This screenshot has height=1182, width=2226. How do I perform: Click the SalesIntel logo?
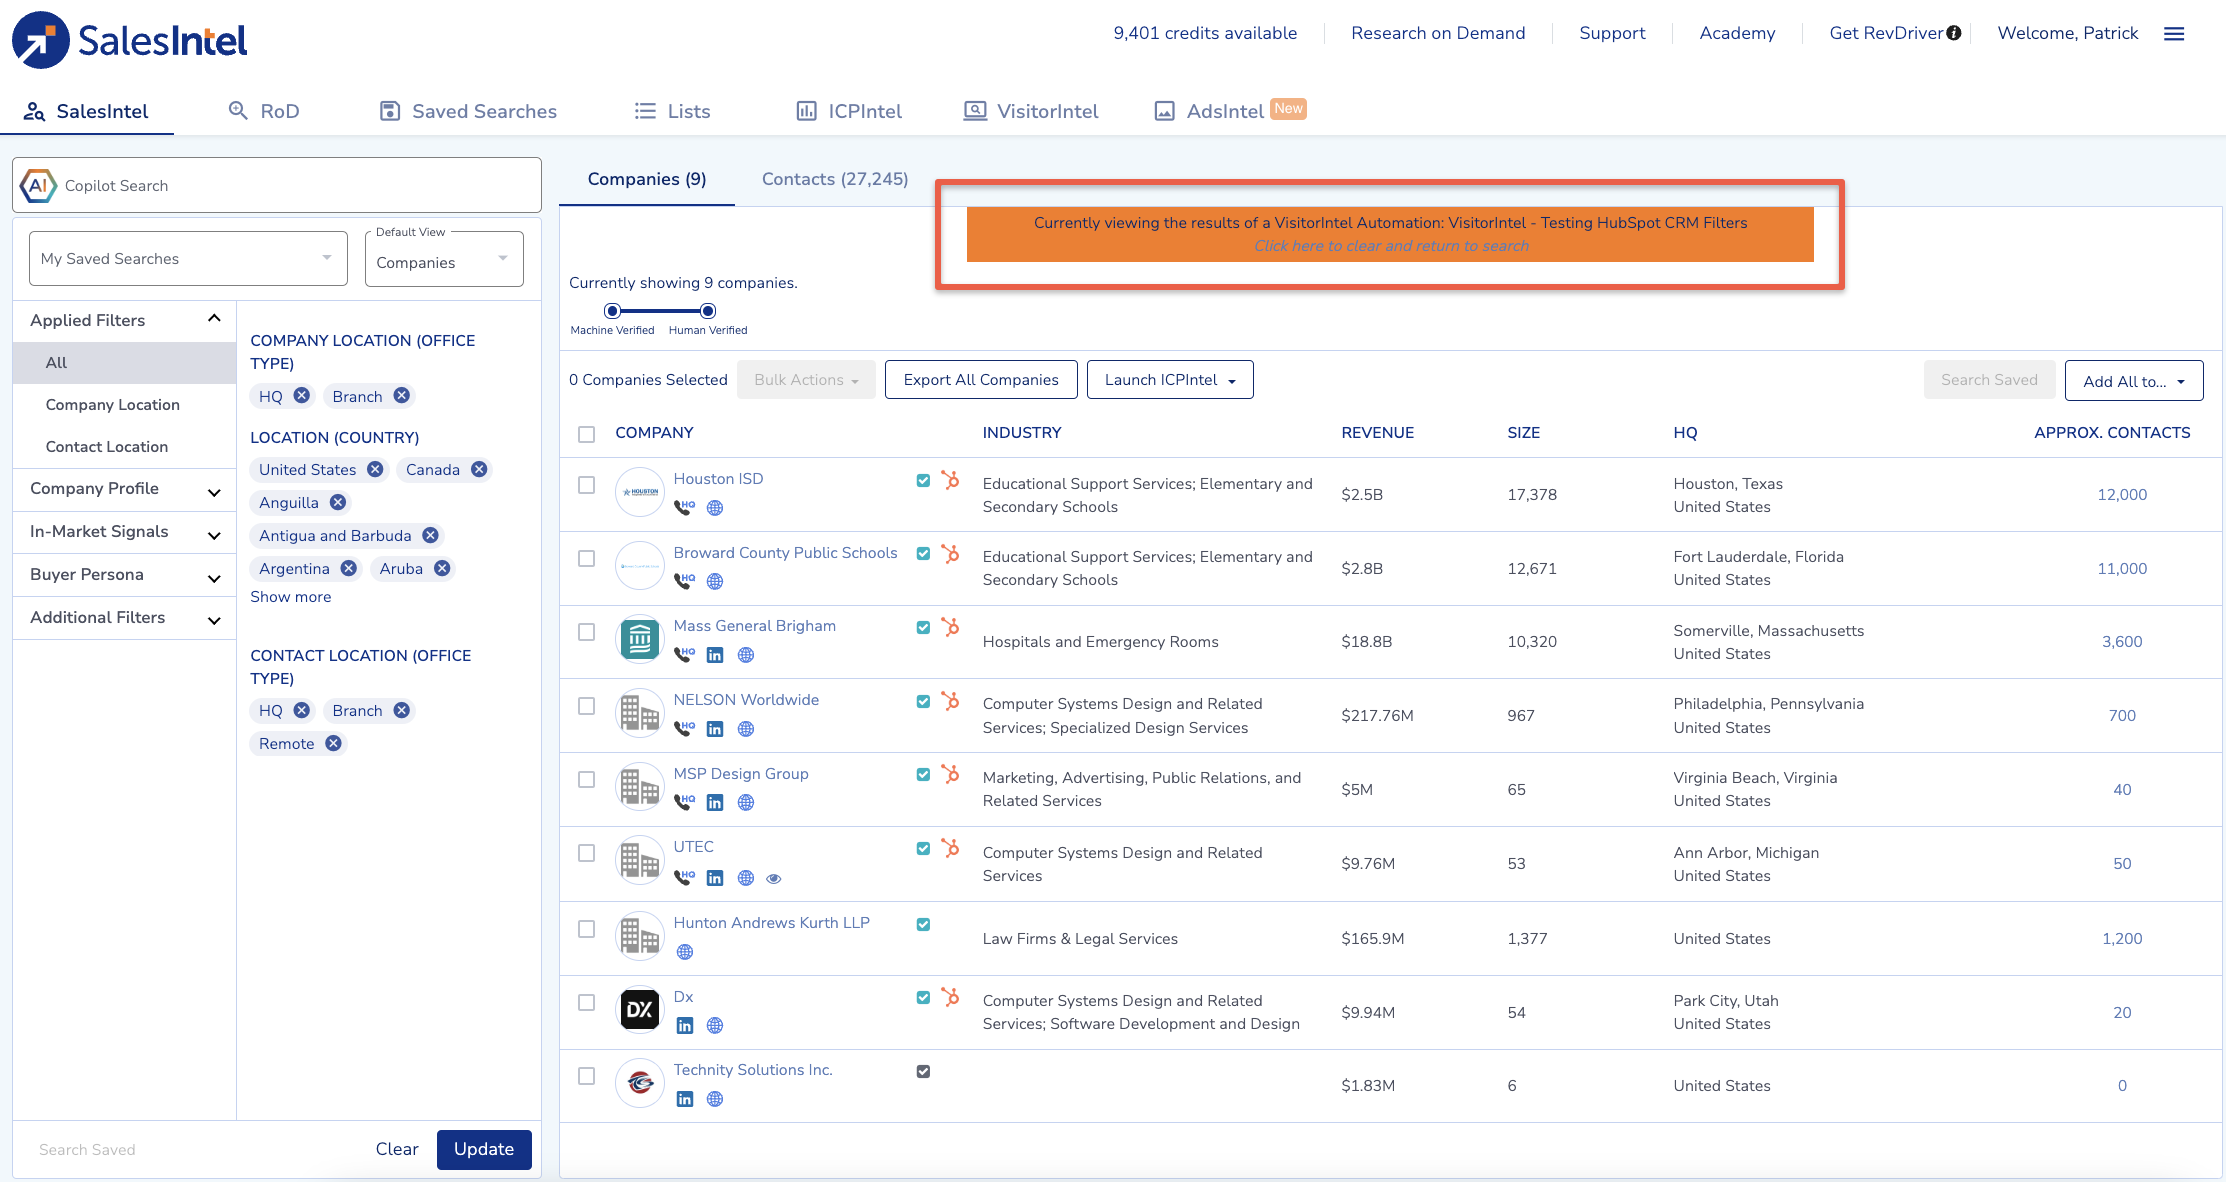(130, 40)
